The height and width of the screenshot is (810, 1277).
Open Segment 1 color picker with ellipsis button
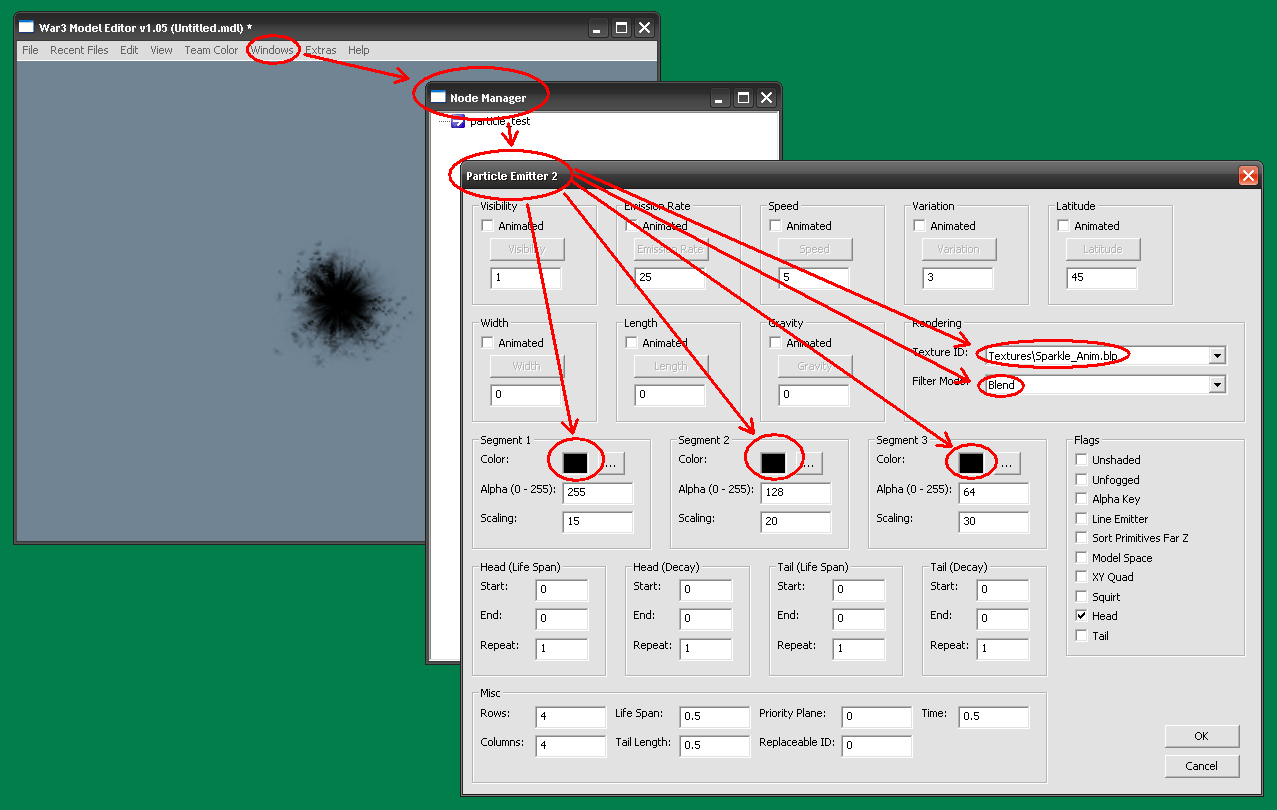pyautogui.click(x=611, y=463)
